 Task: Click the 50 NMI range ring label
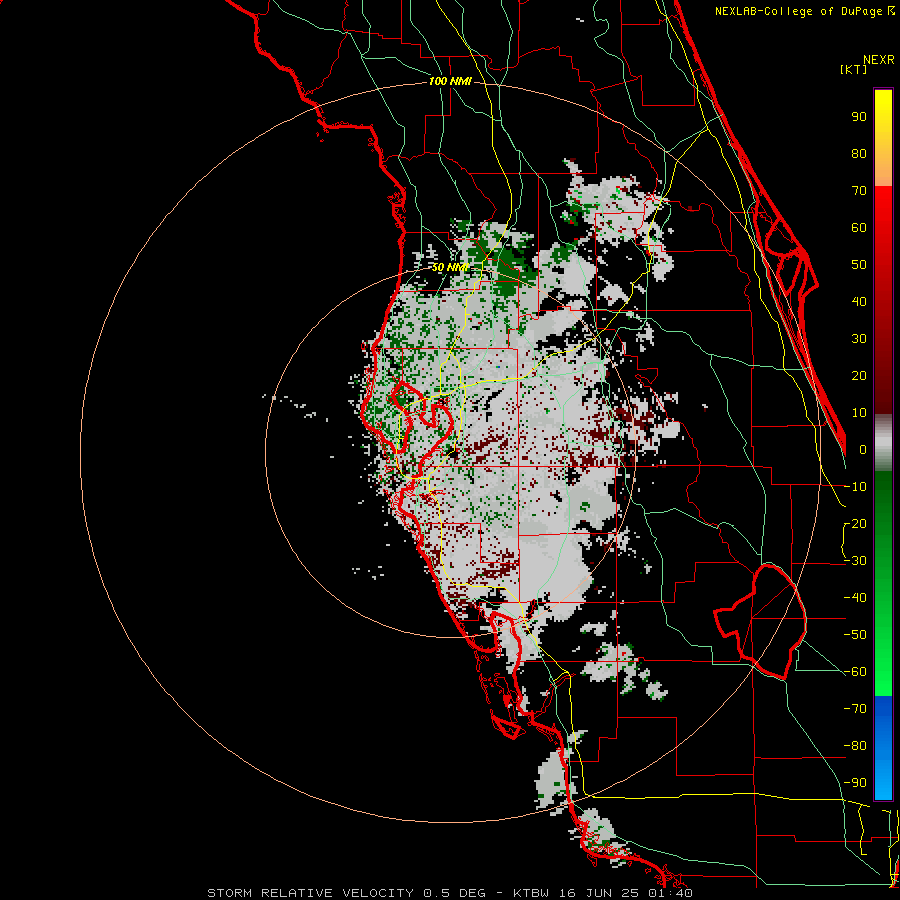pyautogui.click(x=450, y=267)
